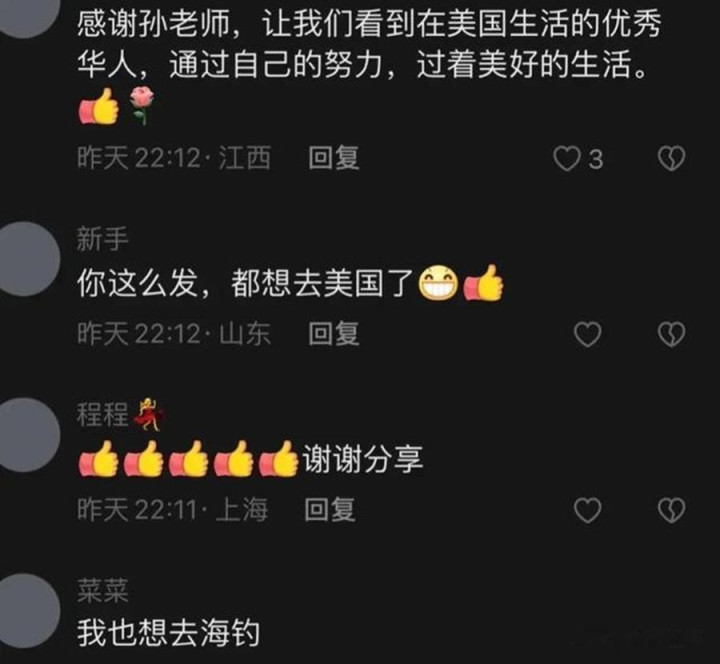Image resolution: width=720 pixels, height=664 pixels.
Task: Open 菜菜's profile avatar
Action: pos(24,610)
